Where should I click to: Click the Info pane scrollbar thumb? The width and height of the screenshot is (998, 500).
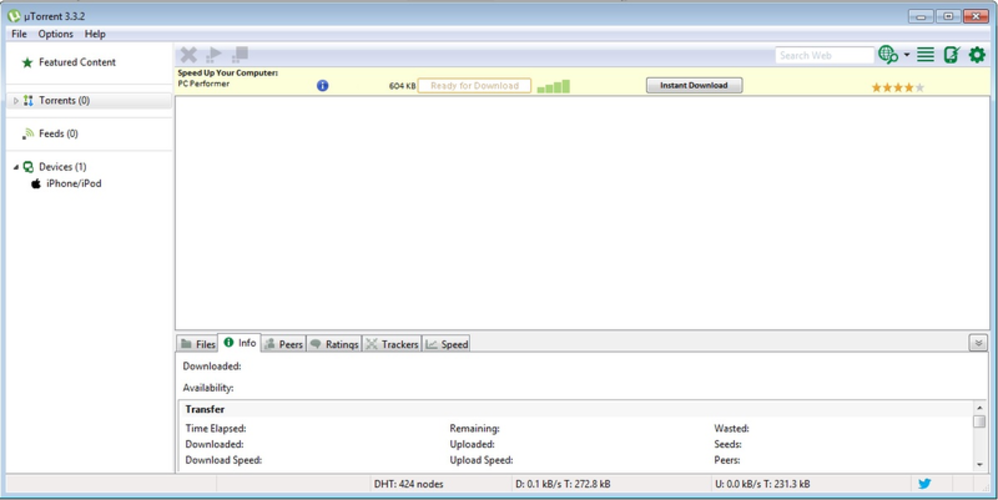[980, 422]
